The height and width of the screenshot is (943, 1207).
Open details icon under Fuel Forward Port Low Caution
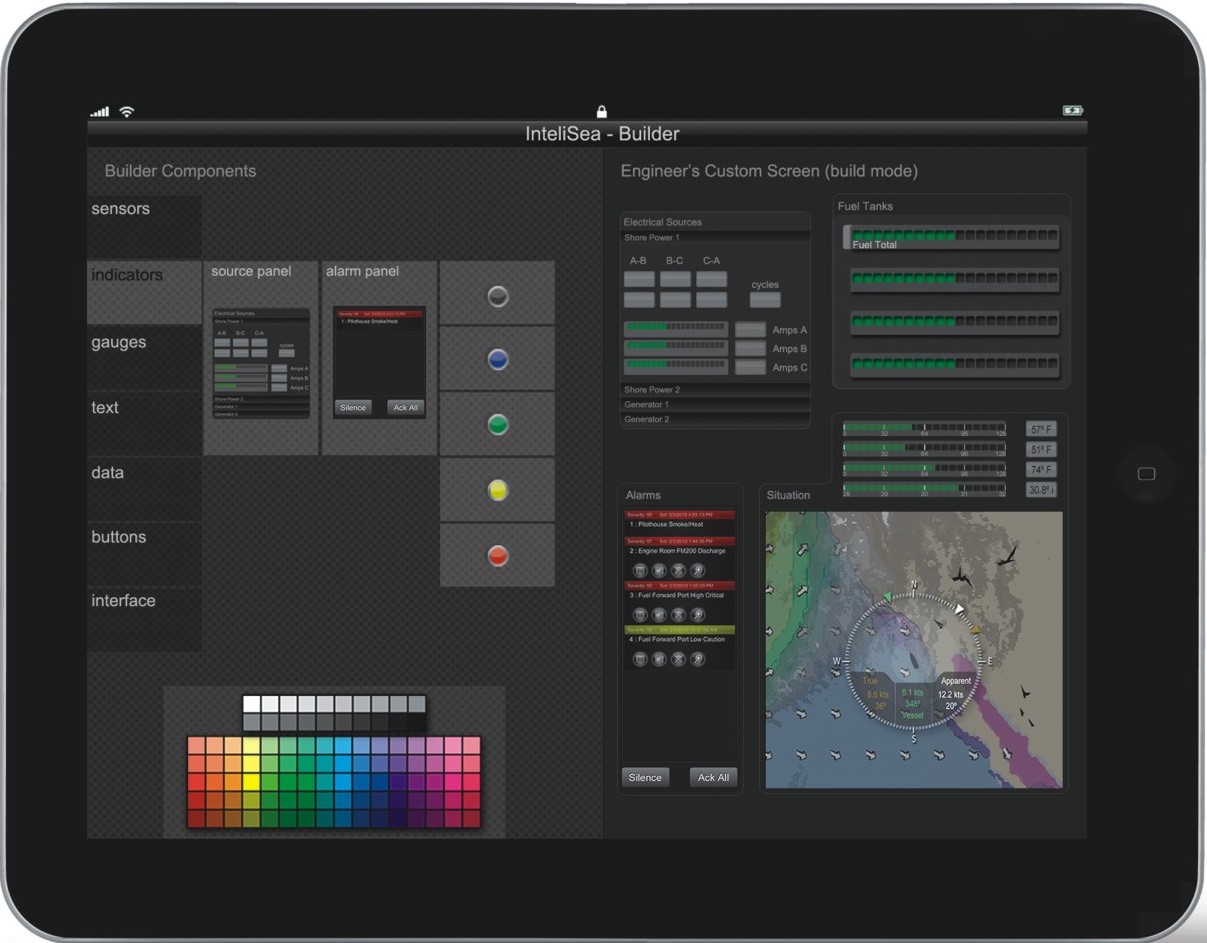640,659
